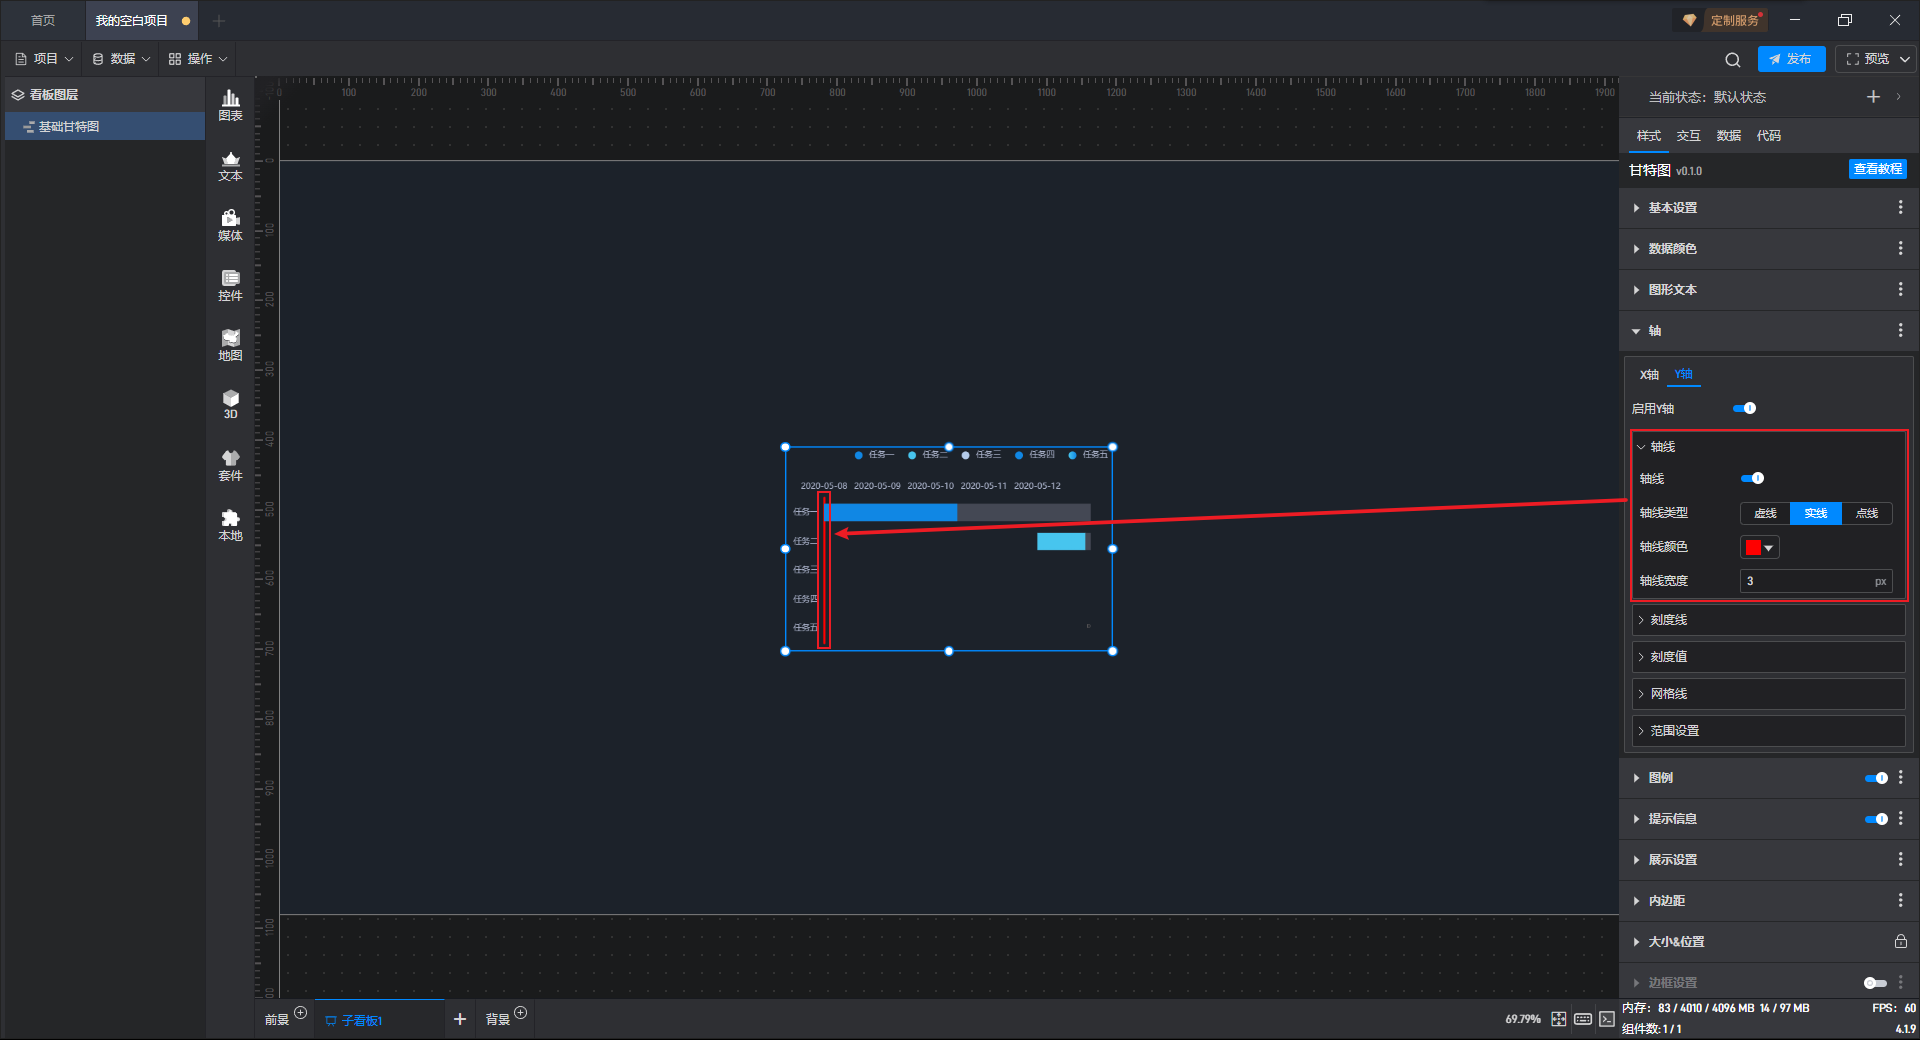Open more options for 展示设置 section

click(1900, 859)
